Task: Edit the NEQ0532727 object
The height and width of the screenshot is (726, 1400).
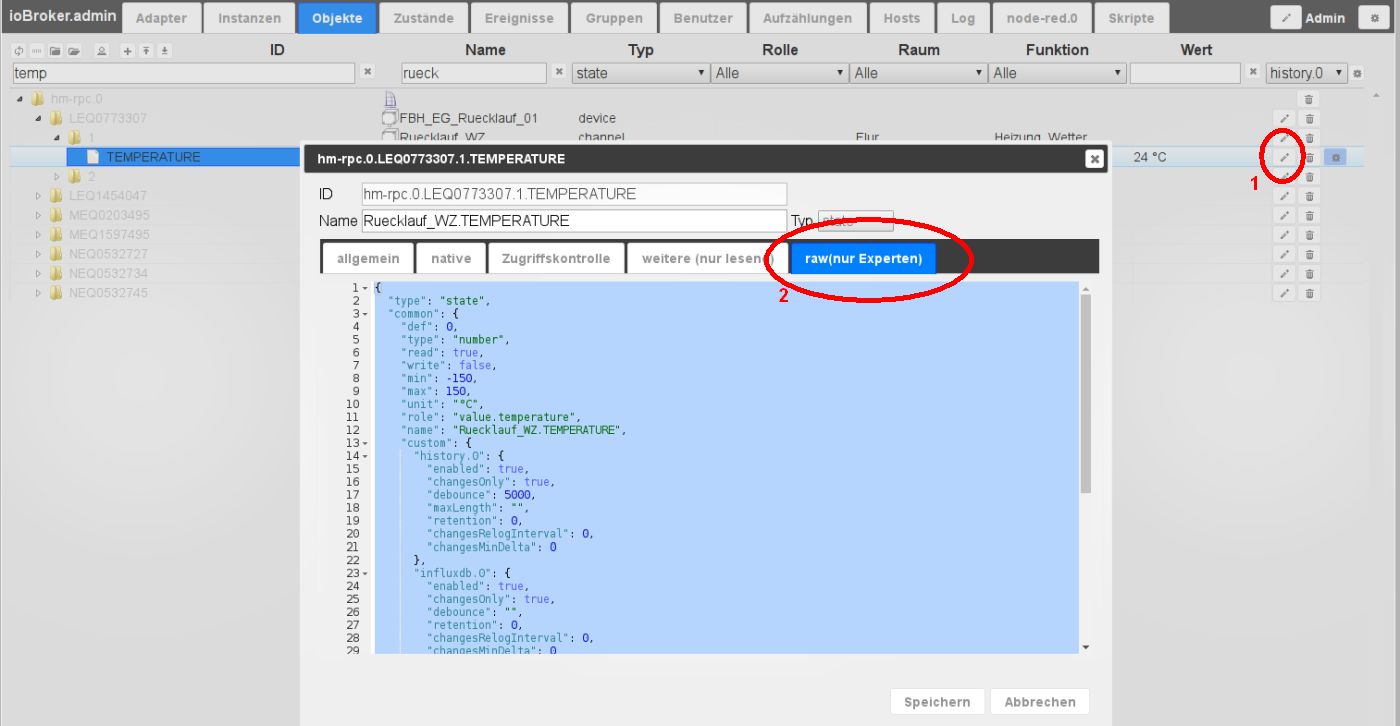Action: [1285, 254]
